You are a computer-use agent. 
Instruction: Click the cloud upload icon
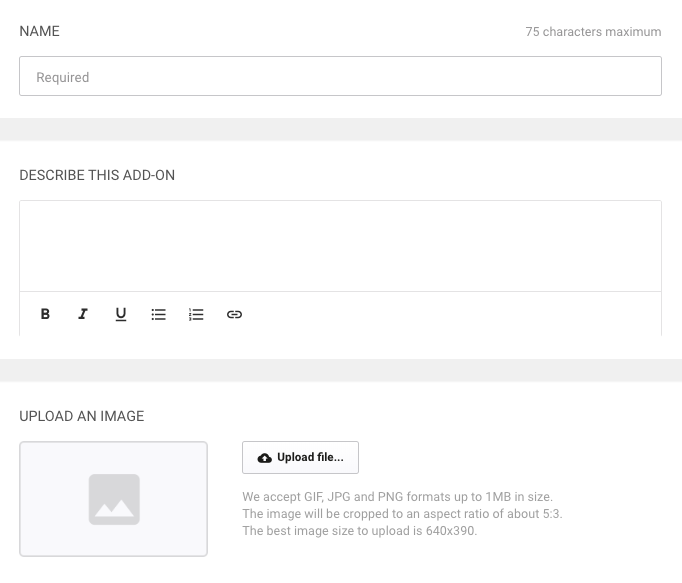(264, 458)
